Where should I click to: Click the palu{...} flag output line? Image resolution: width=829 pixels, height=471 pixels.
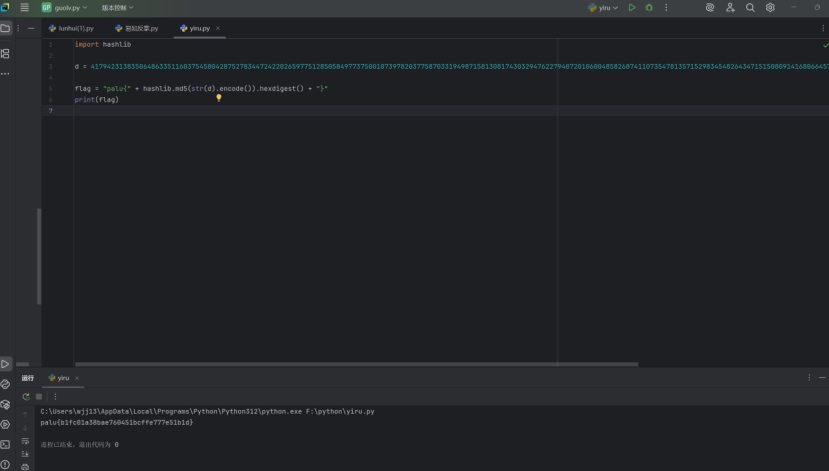click(x=117, y=422)
